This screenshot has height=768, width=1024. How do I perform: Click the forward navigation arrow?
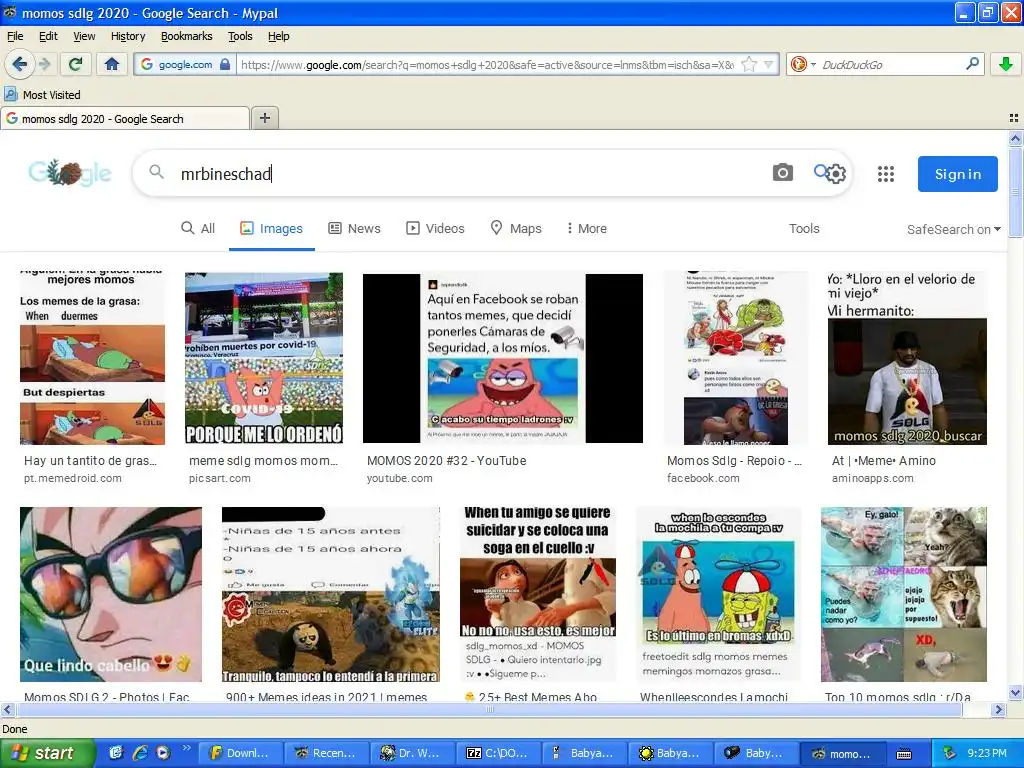click(45, 64)
